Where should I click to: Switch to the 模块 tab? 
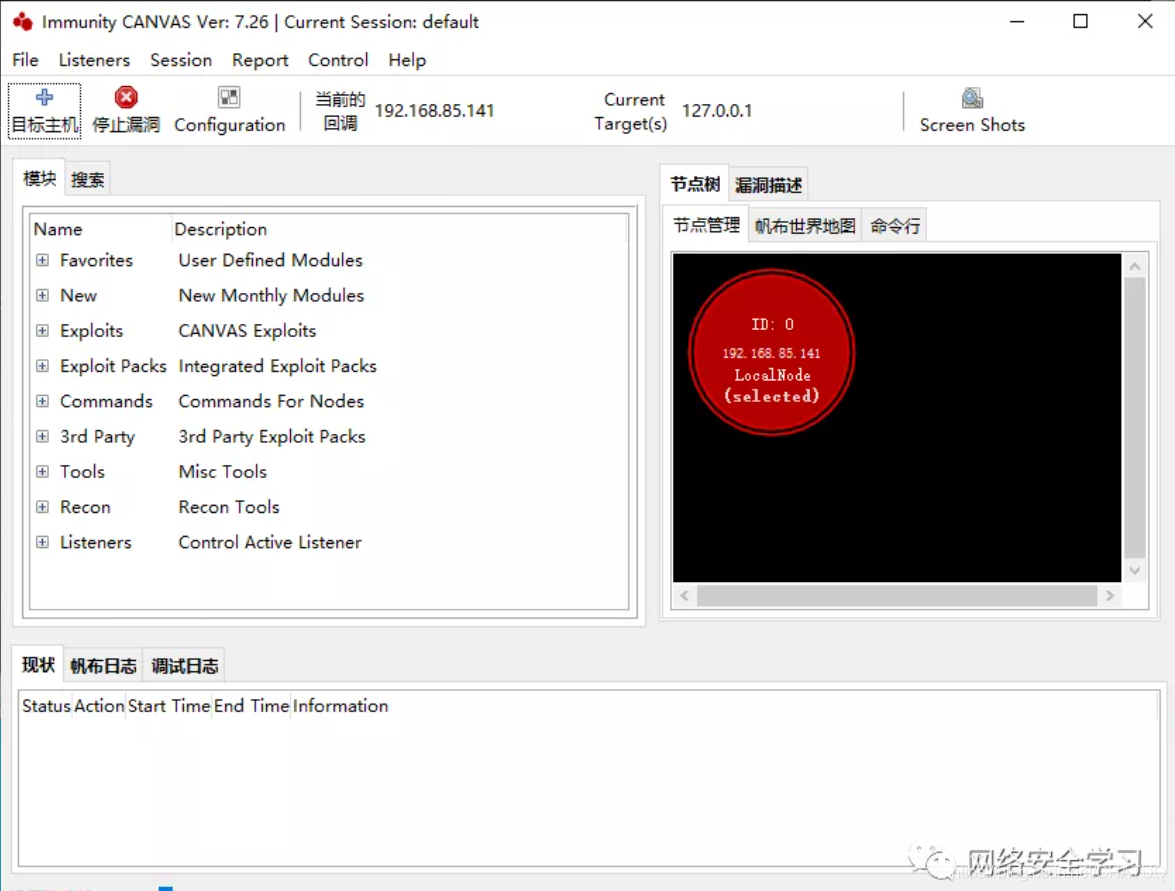tap(39, 178)
